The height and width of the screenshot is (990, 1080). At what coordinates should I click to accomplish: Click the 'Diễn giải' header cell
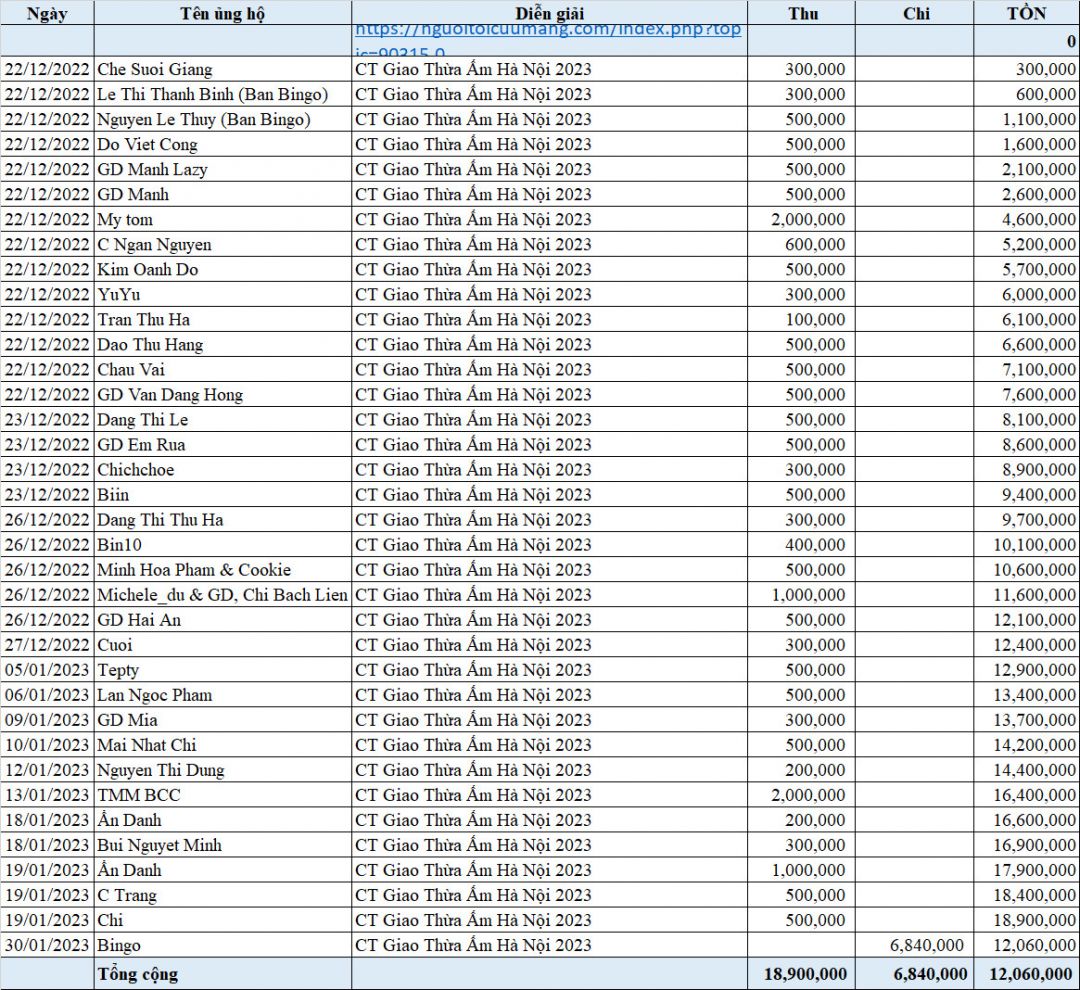[x=550, y=13]
